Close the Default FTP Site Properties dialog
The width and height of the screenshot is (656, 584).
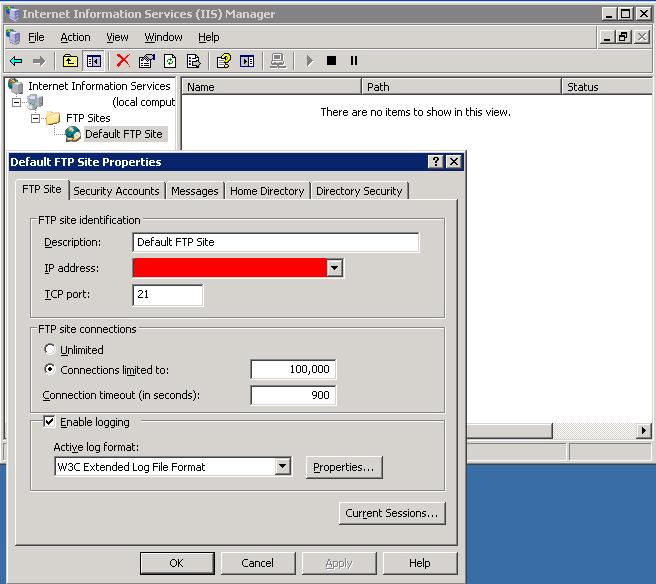coord(454,161)
